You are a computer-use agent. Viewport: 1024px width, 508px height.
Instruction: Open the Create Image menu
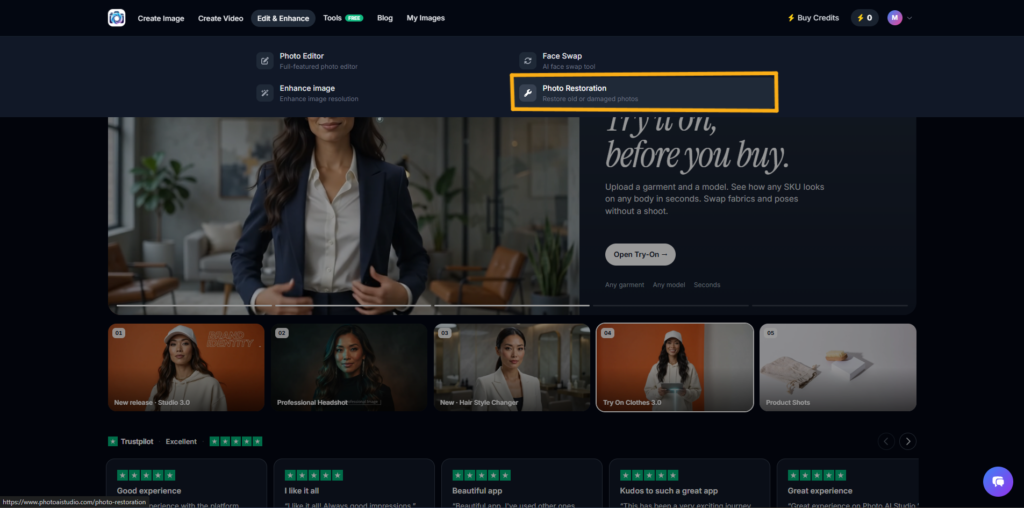point(161,18)
